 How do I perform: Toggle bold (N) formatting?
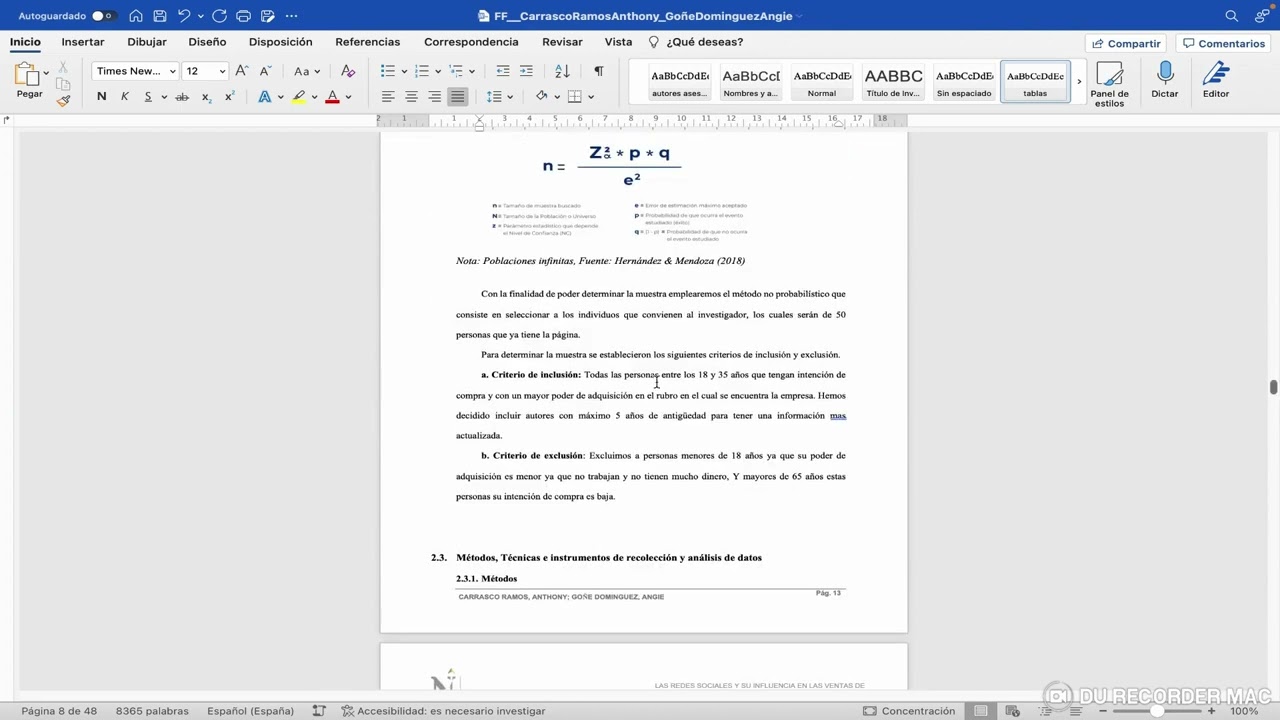[x=101, y=97]
